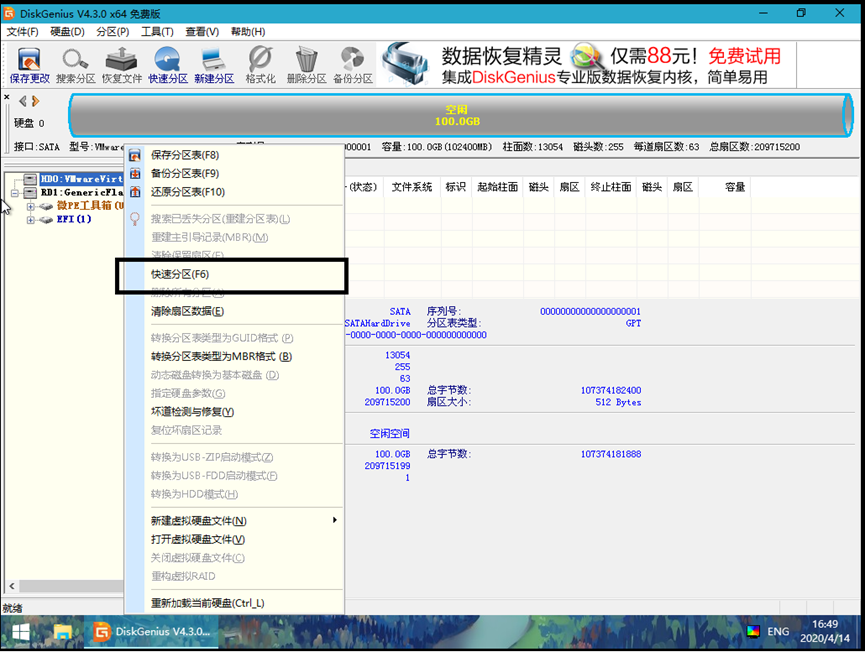Expand the 微PE工具箱 tree node
Image resolution: width=865 pixels, height=652 pixels.
tap(30, 206)
